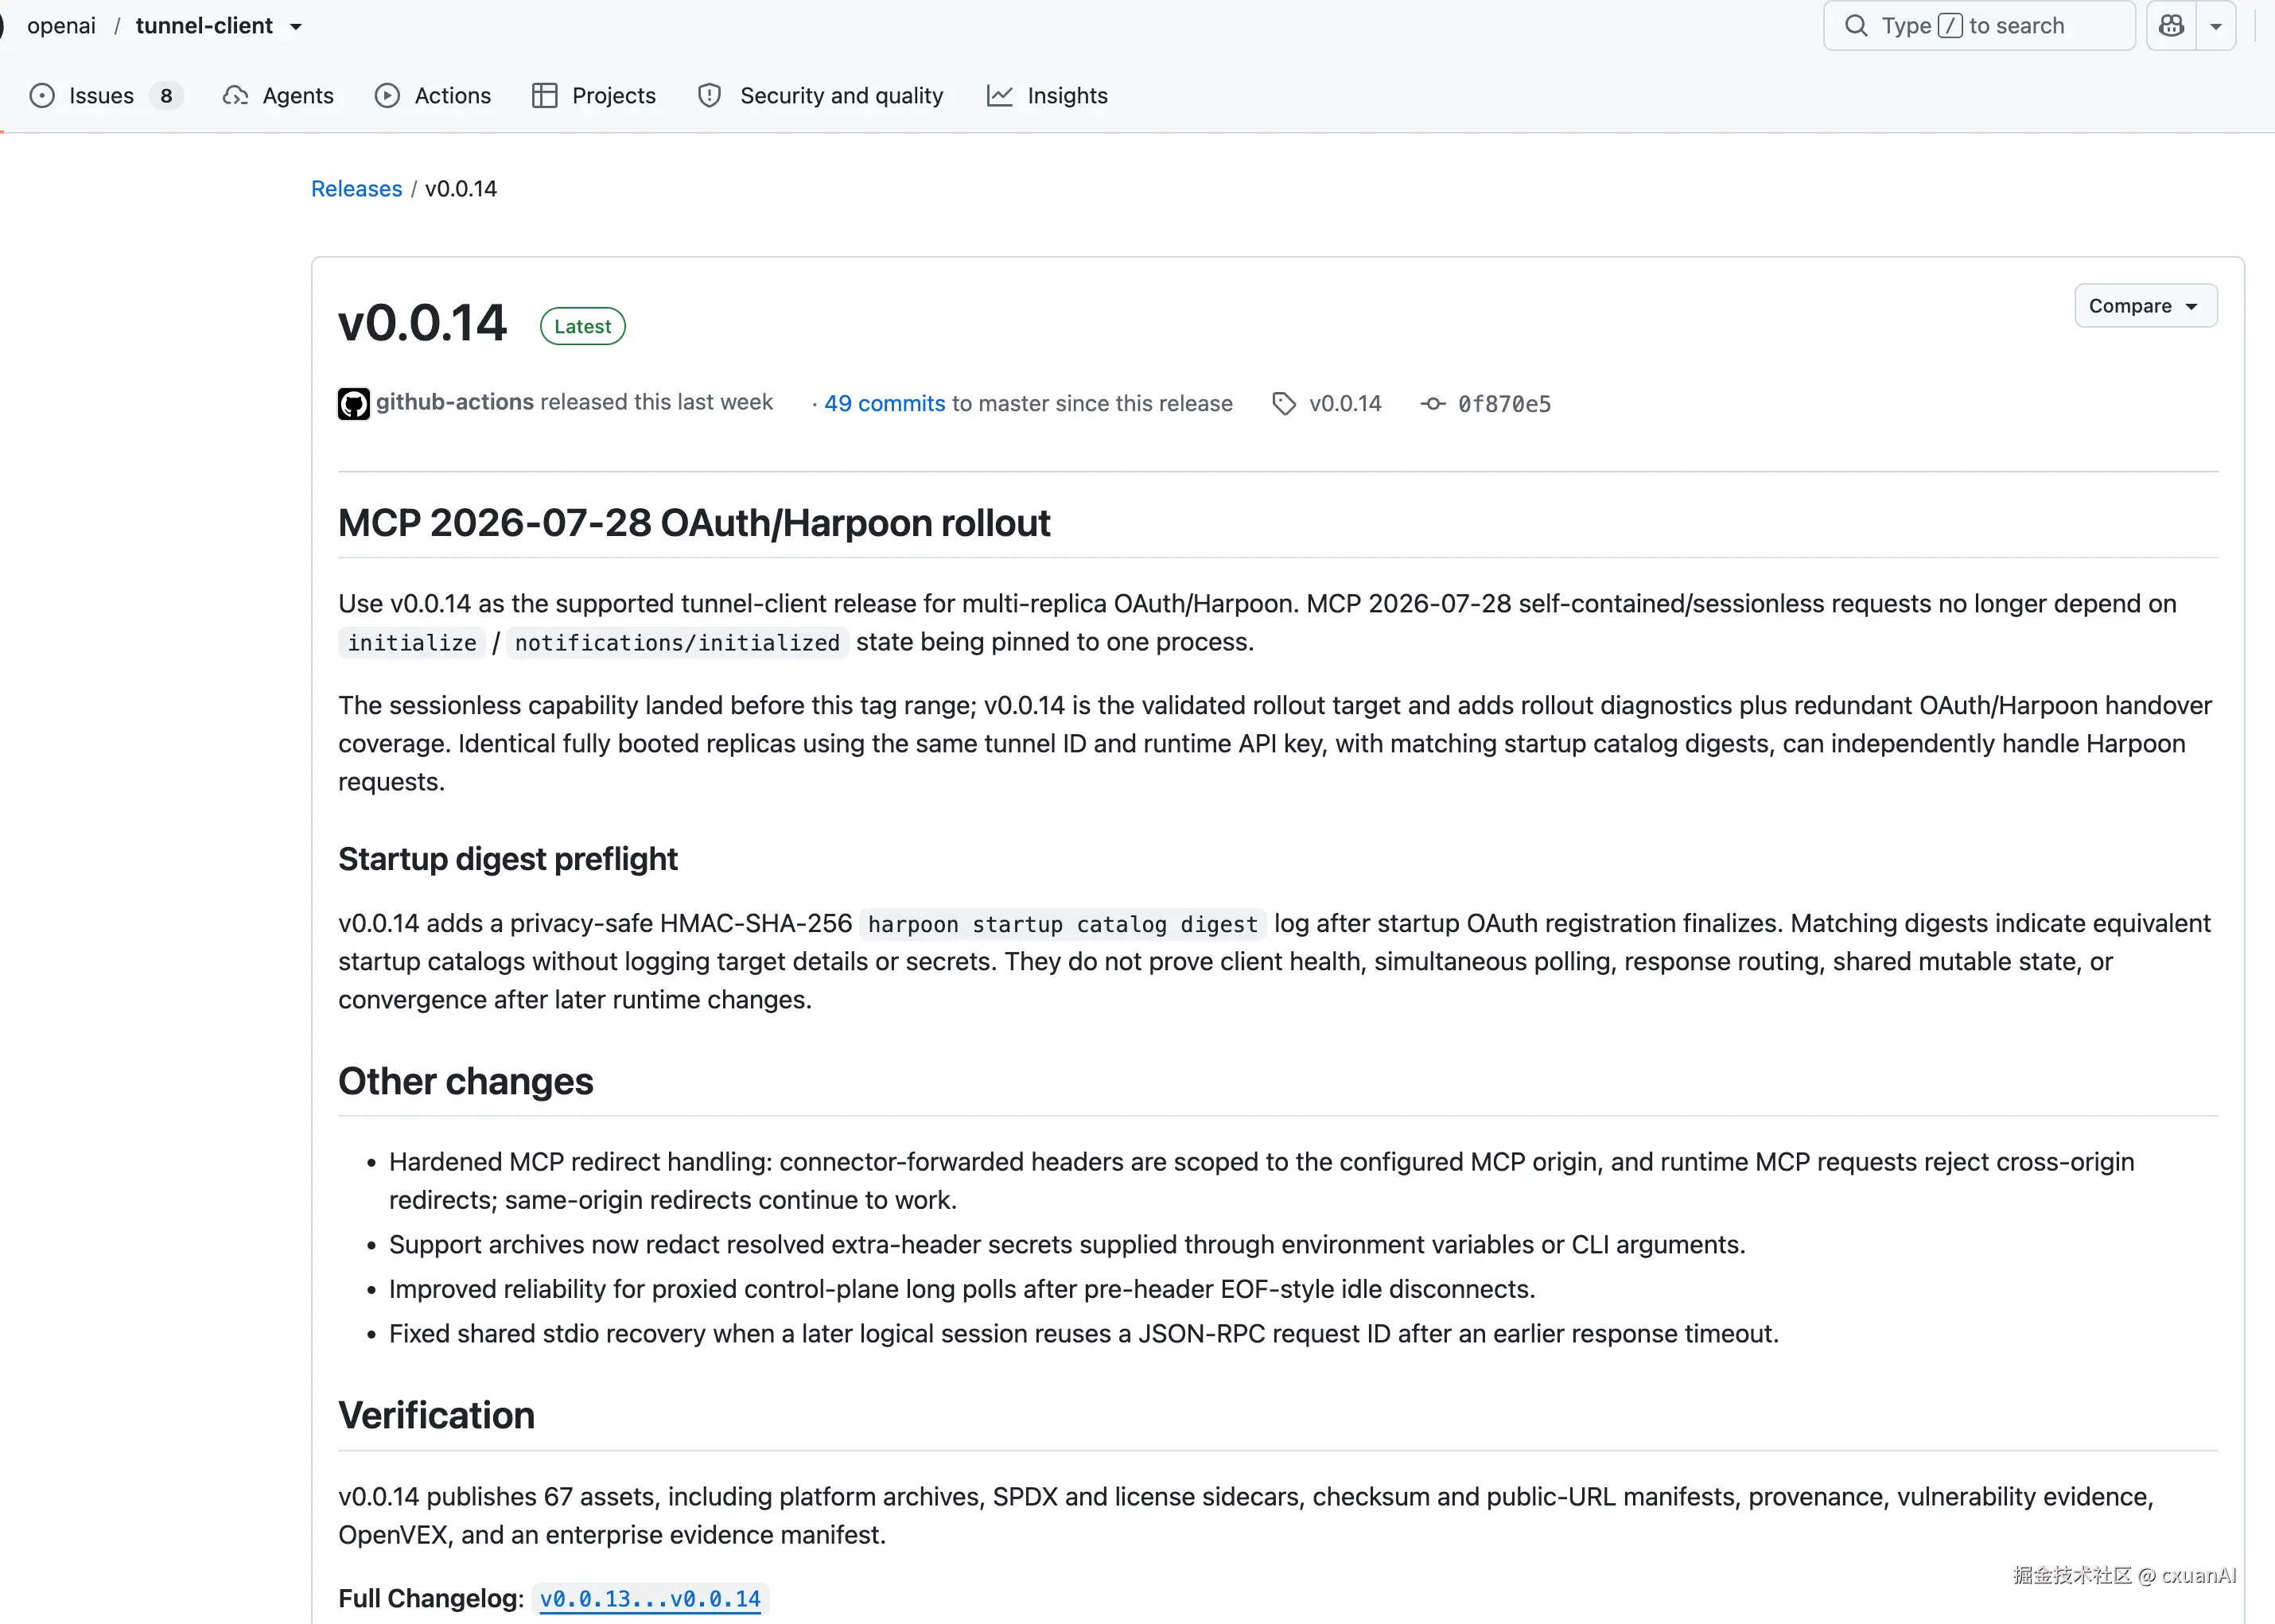Open the Security and quality tab
2275x1624 pixels.
[821, 96]
